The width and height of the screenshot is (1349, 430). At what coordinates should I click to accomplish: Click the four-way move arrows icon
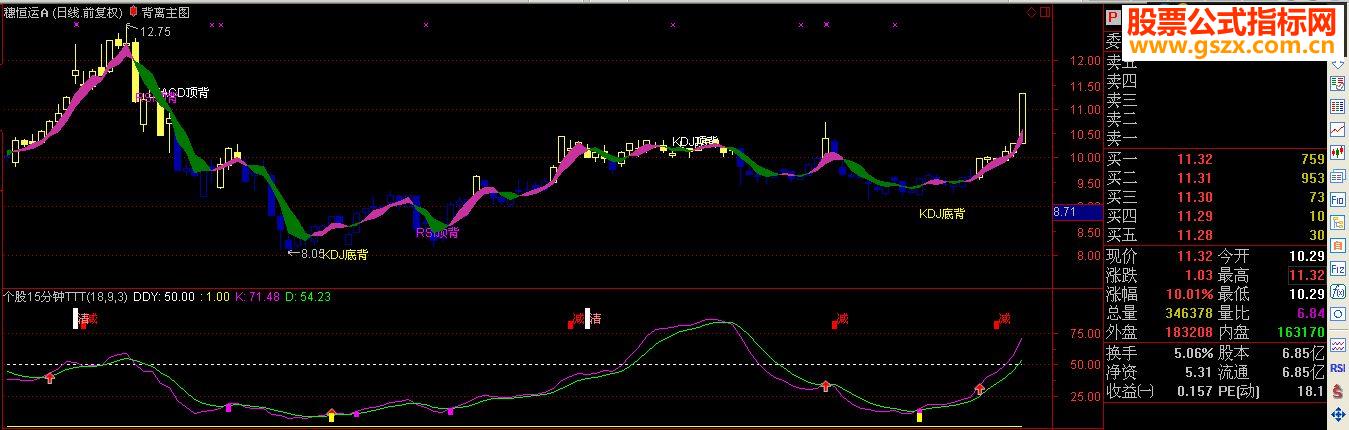pyautogui.click(x=1337, y=413)
